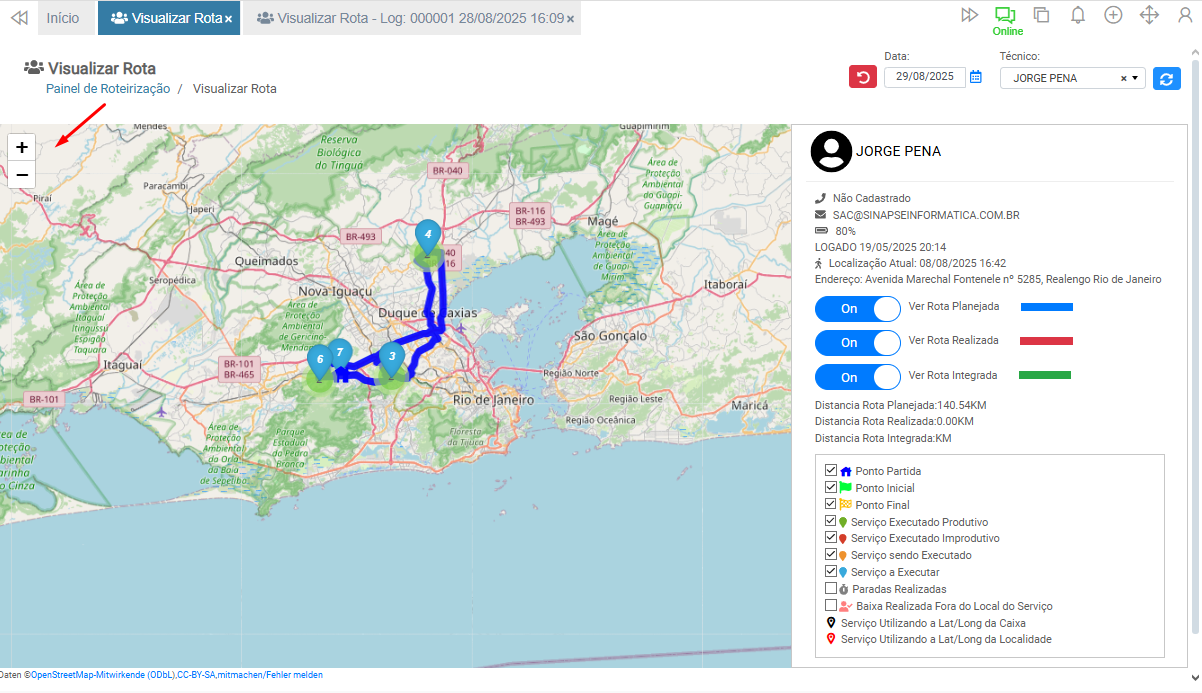1202x693 pixels.
Task: Click the Data input field
Action: coord(924,77)
